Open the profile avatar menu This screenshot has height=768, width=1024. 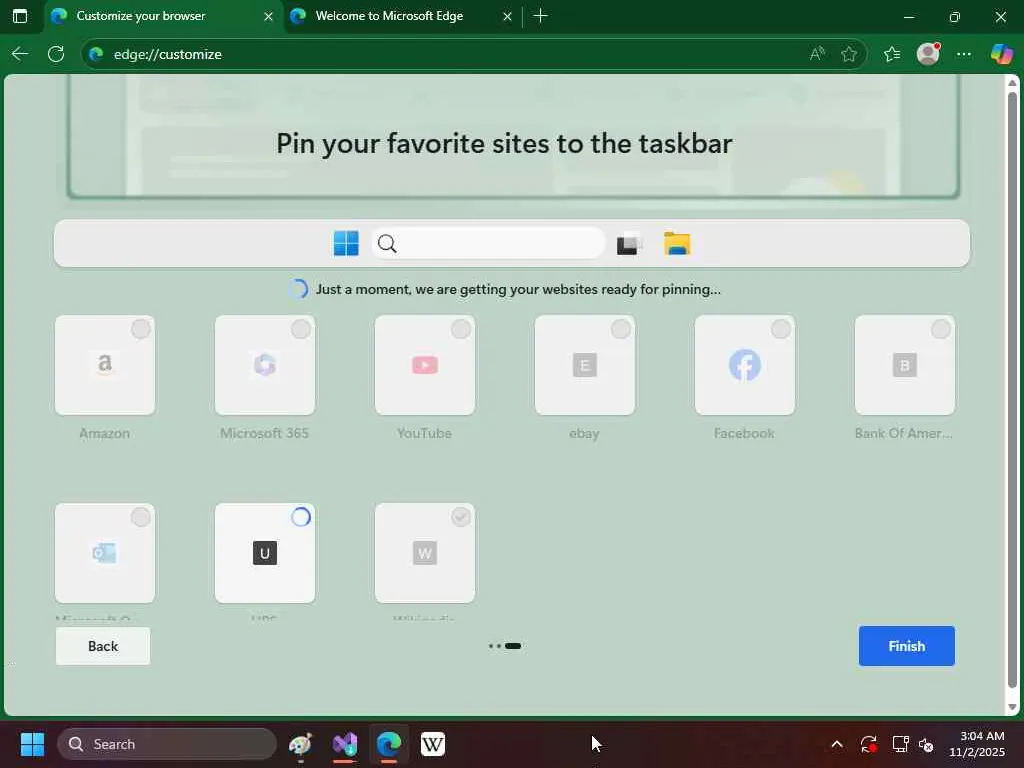click(928, 54)
